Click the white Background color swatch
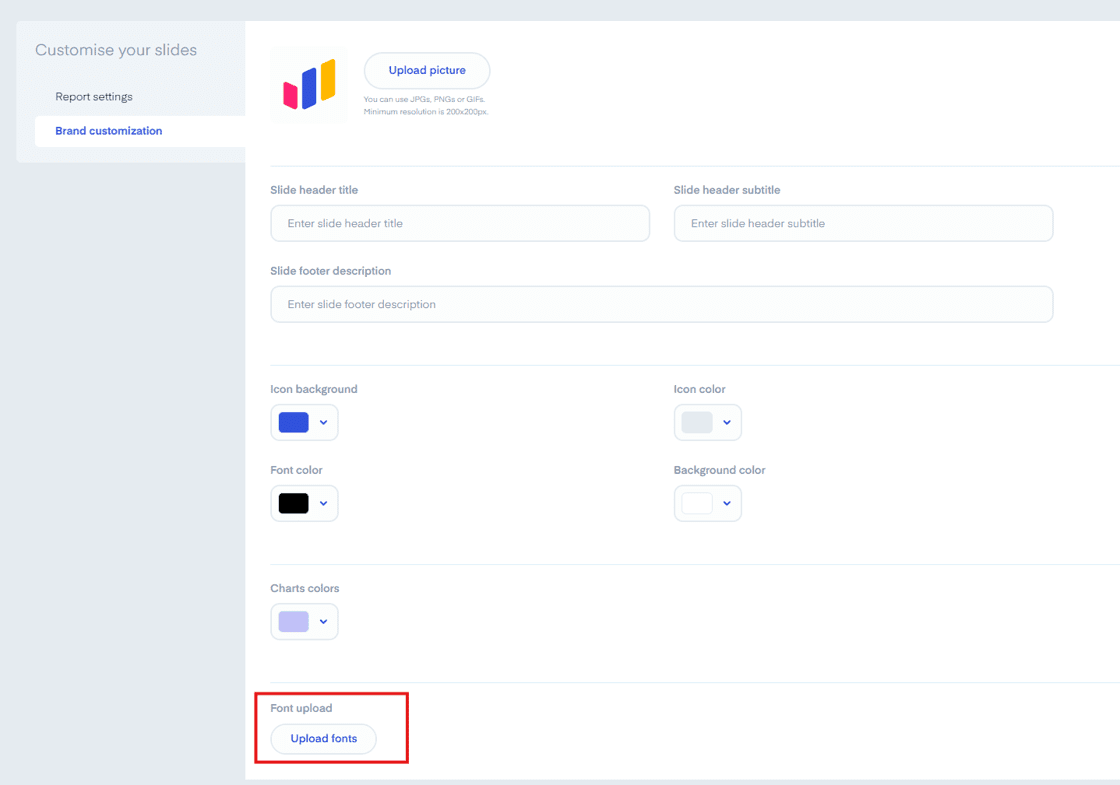The width and height of the screenshot is (1120, 785). [x=697, y=504]
